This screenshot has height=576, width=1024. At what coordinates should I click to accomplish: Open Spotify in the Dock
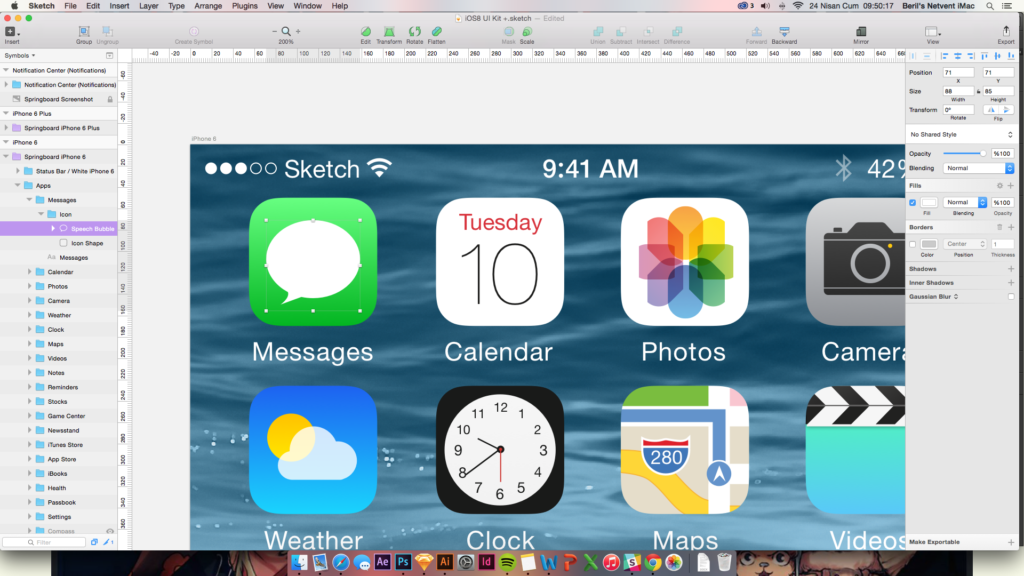pyautogui.click(x=507, y=562)
